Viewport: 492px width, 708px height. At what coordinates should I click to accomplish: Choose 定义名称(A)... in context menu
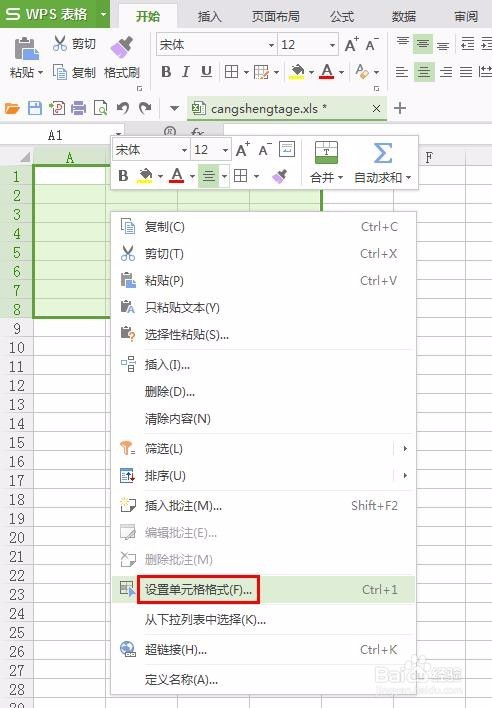pos(263,680)
